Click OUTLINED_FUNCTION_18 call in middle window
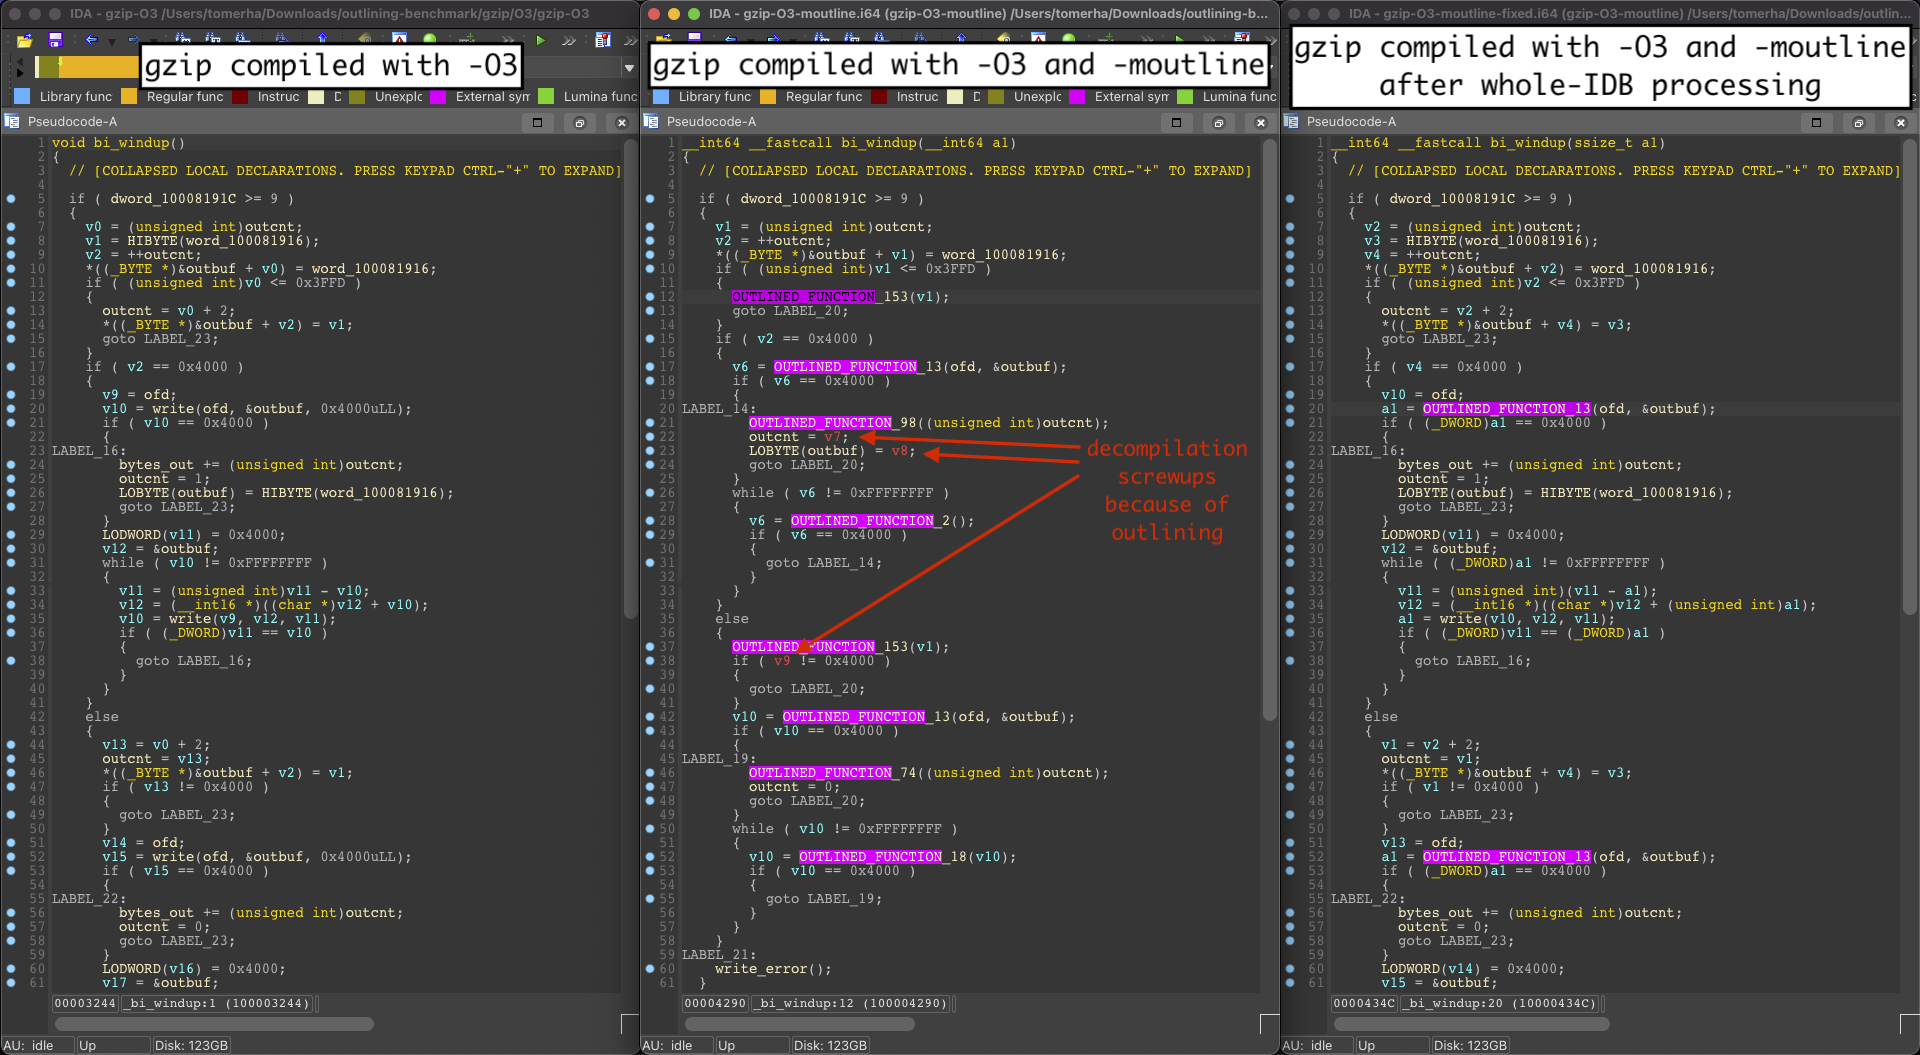The height and width of the screenshot is (1055, 1920). [883, 857]
